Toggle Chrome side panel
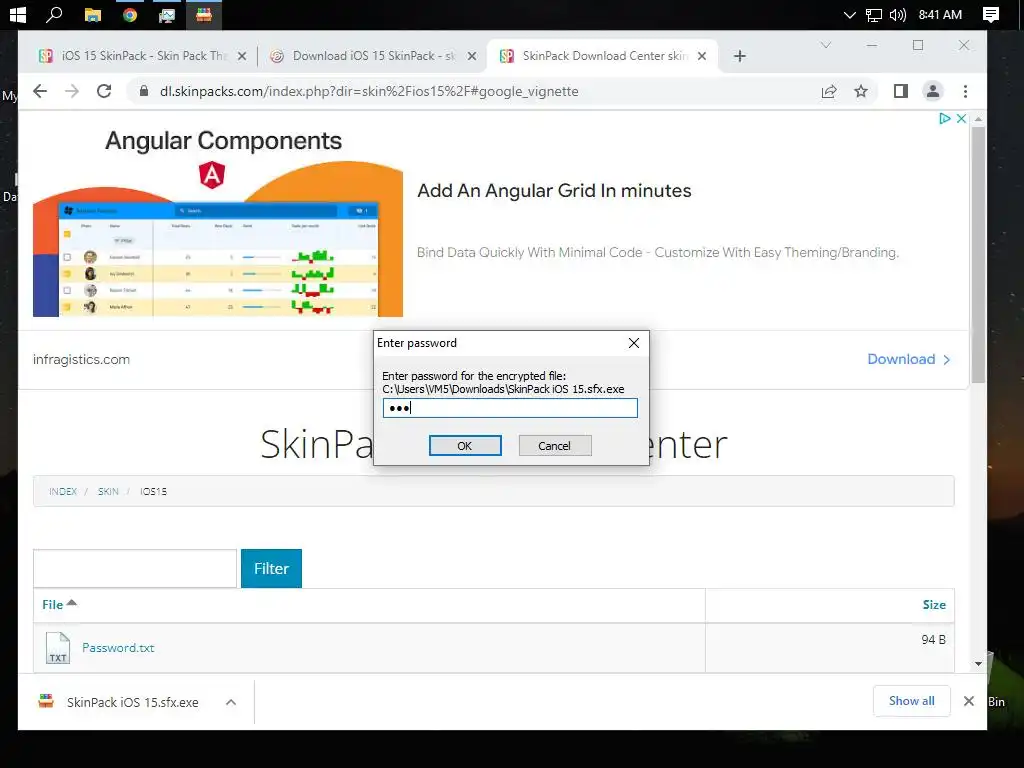 point(901,91)
